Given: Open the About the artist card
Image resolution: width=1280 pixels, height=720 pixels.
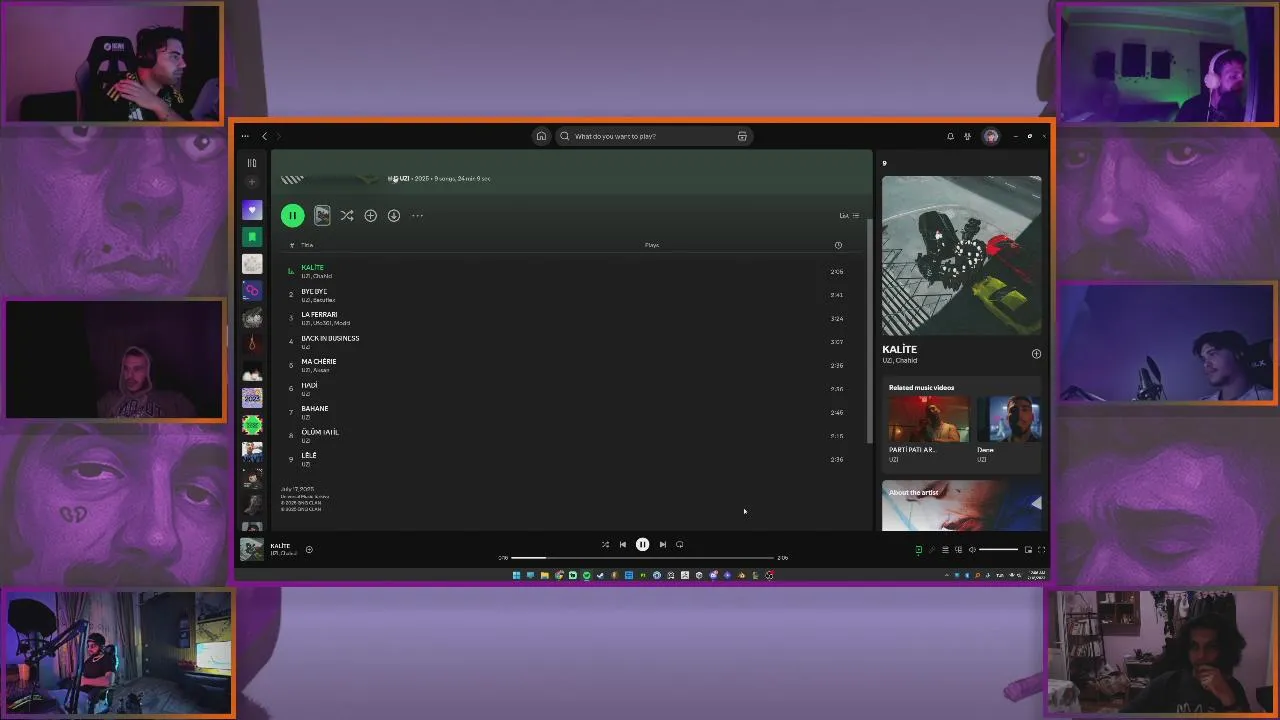Looking at the screenshot, I should pyautogui.click(x=961, y=506).
